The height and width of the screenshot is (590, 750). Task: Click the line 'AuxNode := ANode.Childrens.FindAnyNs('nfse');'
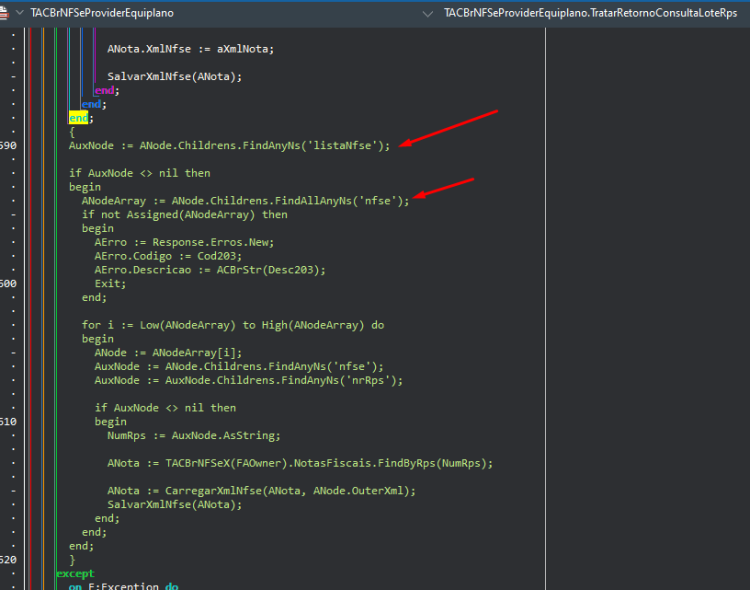tap(239, 367)
